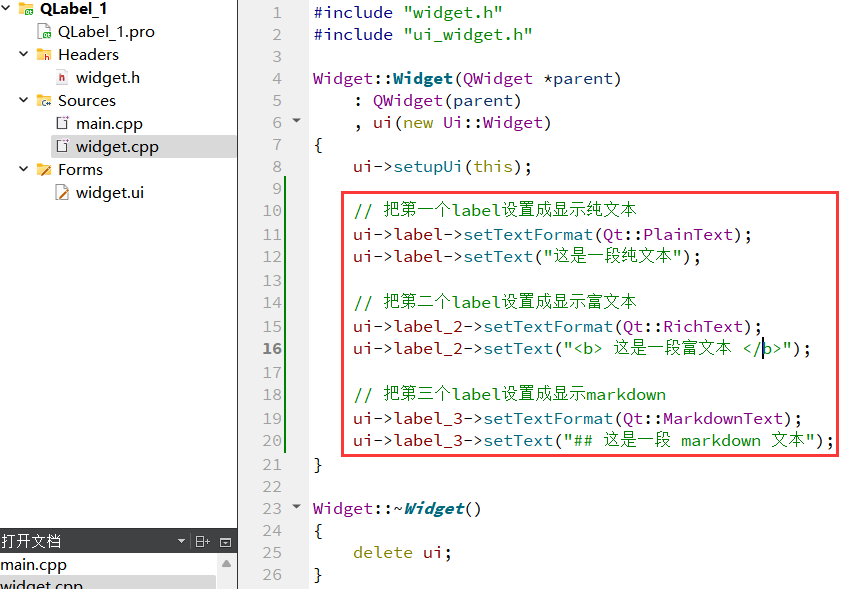Click on Qt::PlainText in line 11

pyautogui.click(x=668, y=235)
